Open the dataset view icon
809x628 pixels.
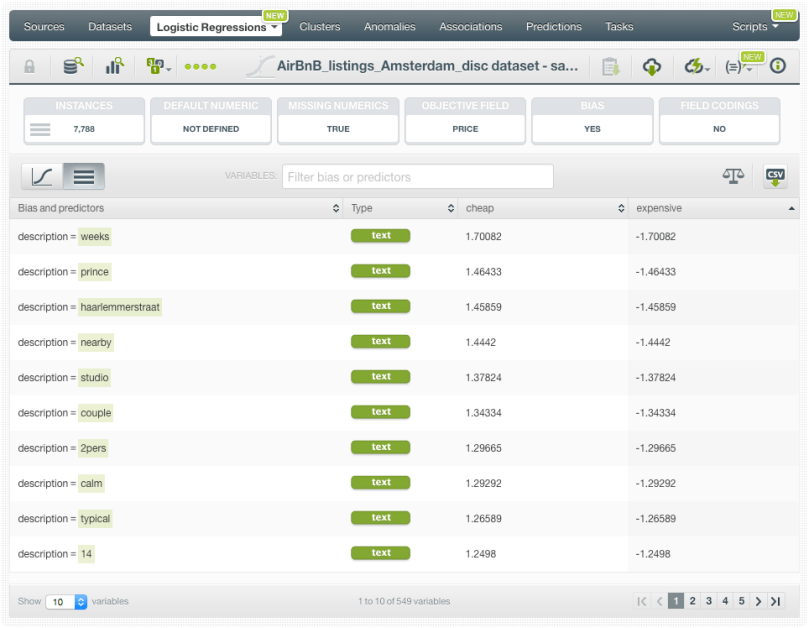click(x=72, y=67)
